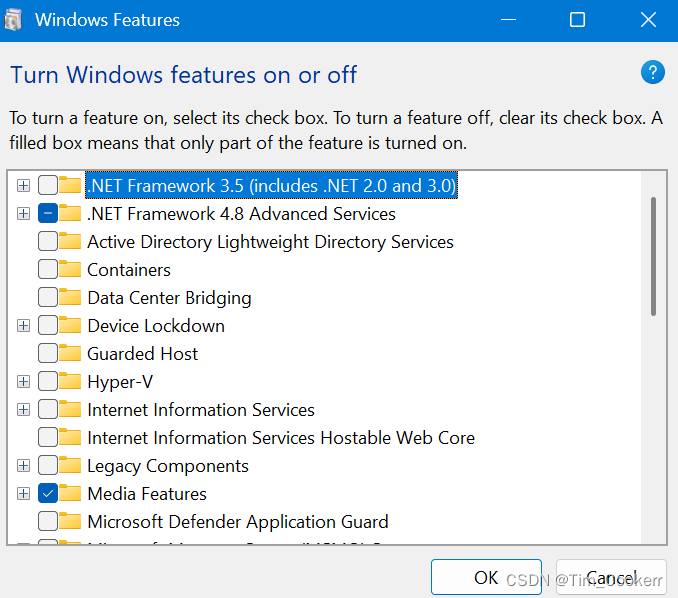
Task: Click the folder icon beside Guarded Host
Action: pyautogui.click(x=70, y=353)
